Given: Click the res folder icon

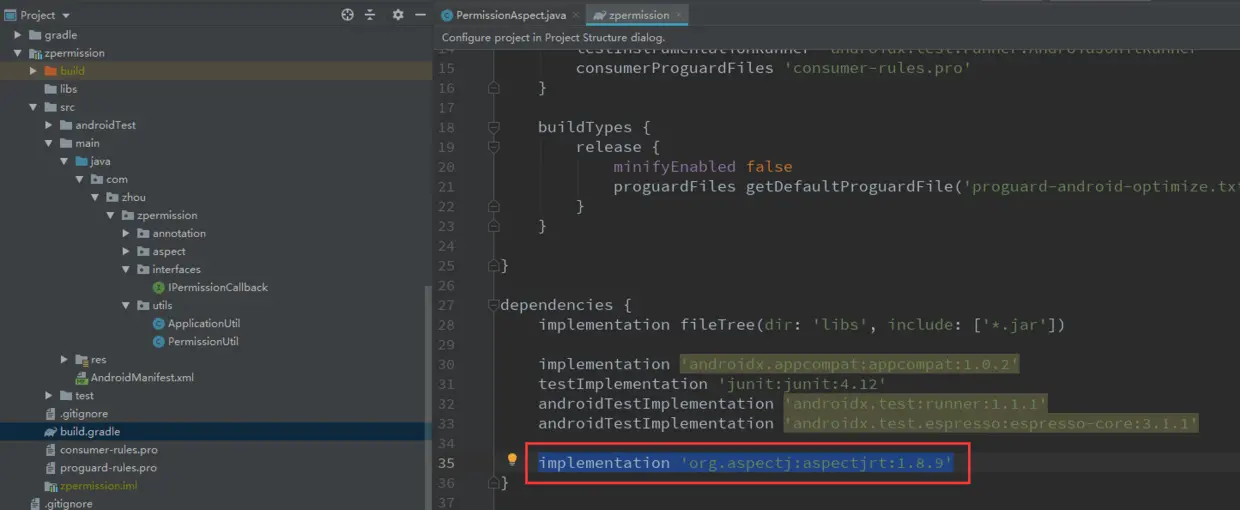Looking at the screenshot, I should 81,359.
